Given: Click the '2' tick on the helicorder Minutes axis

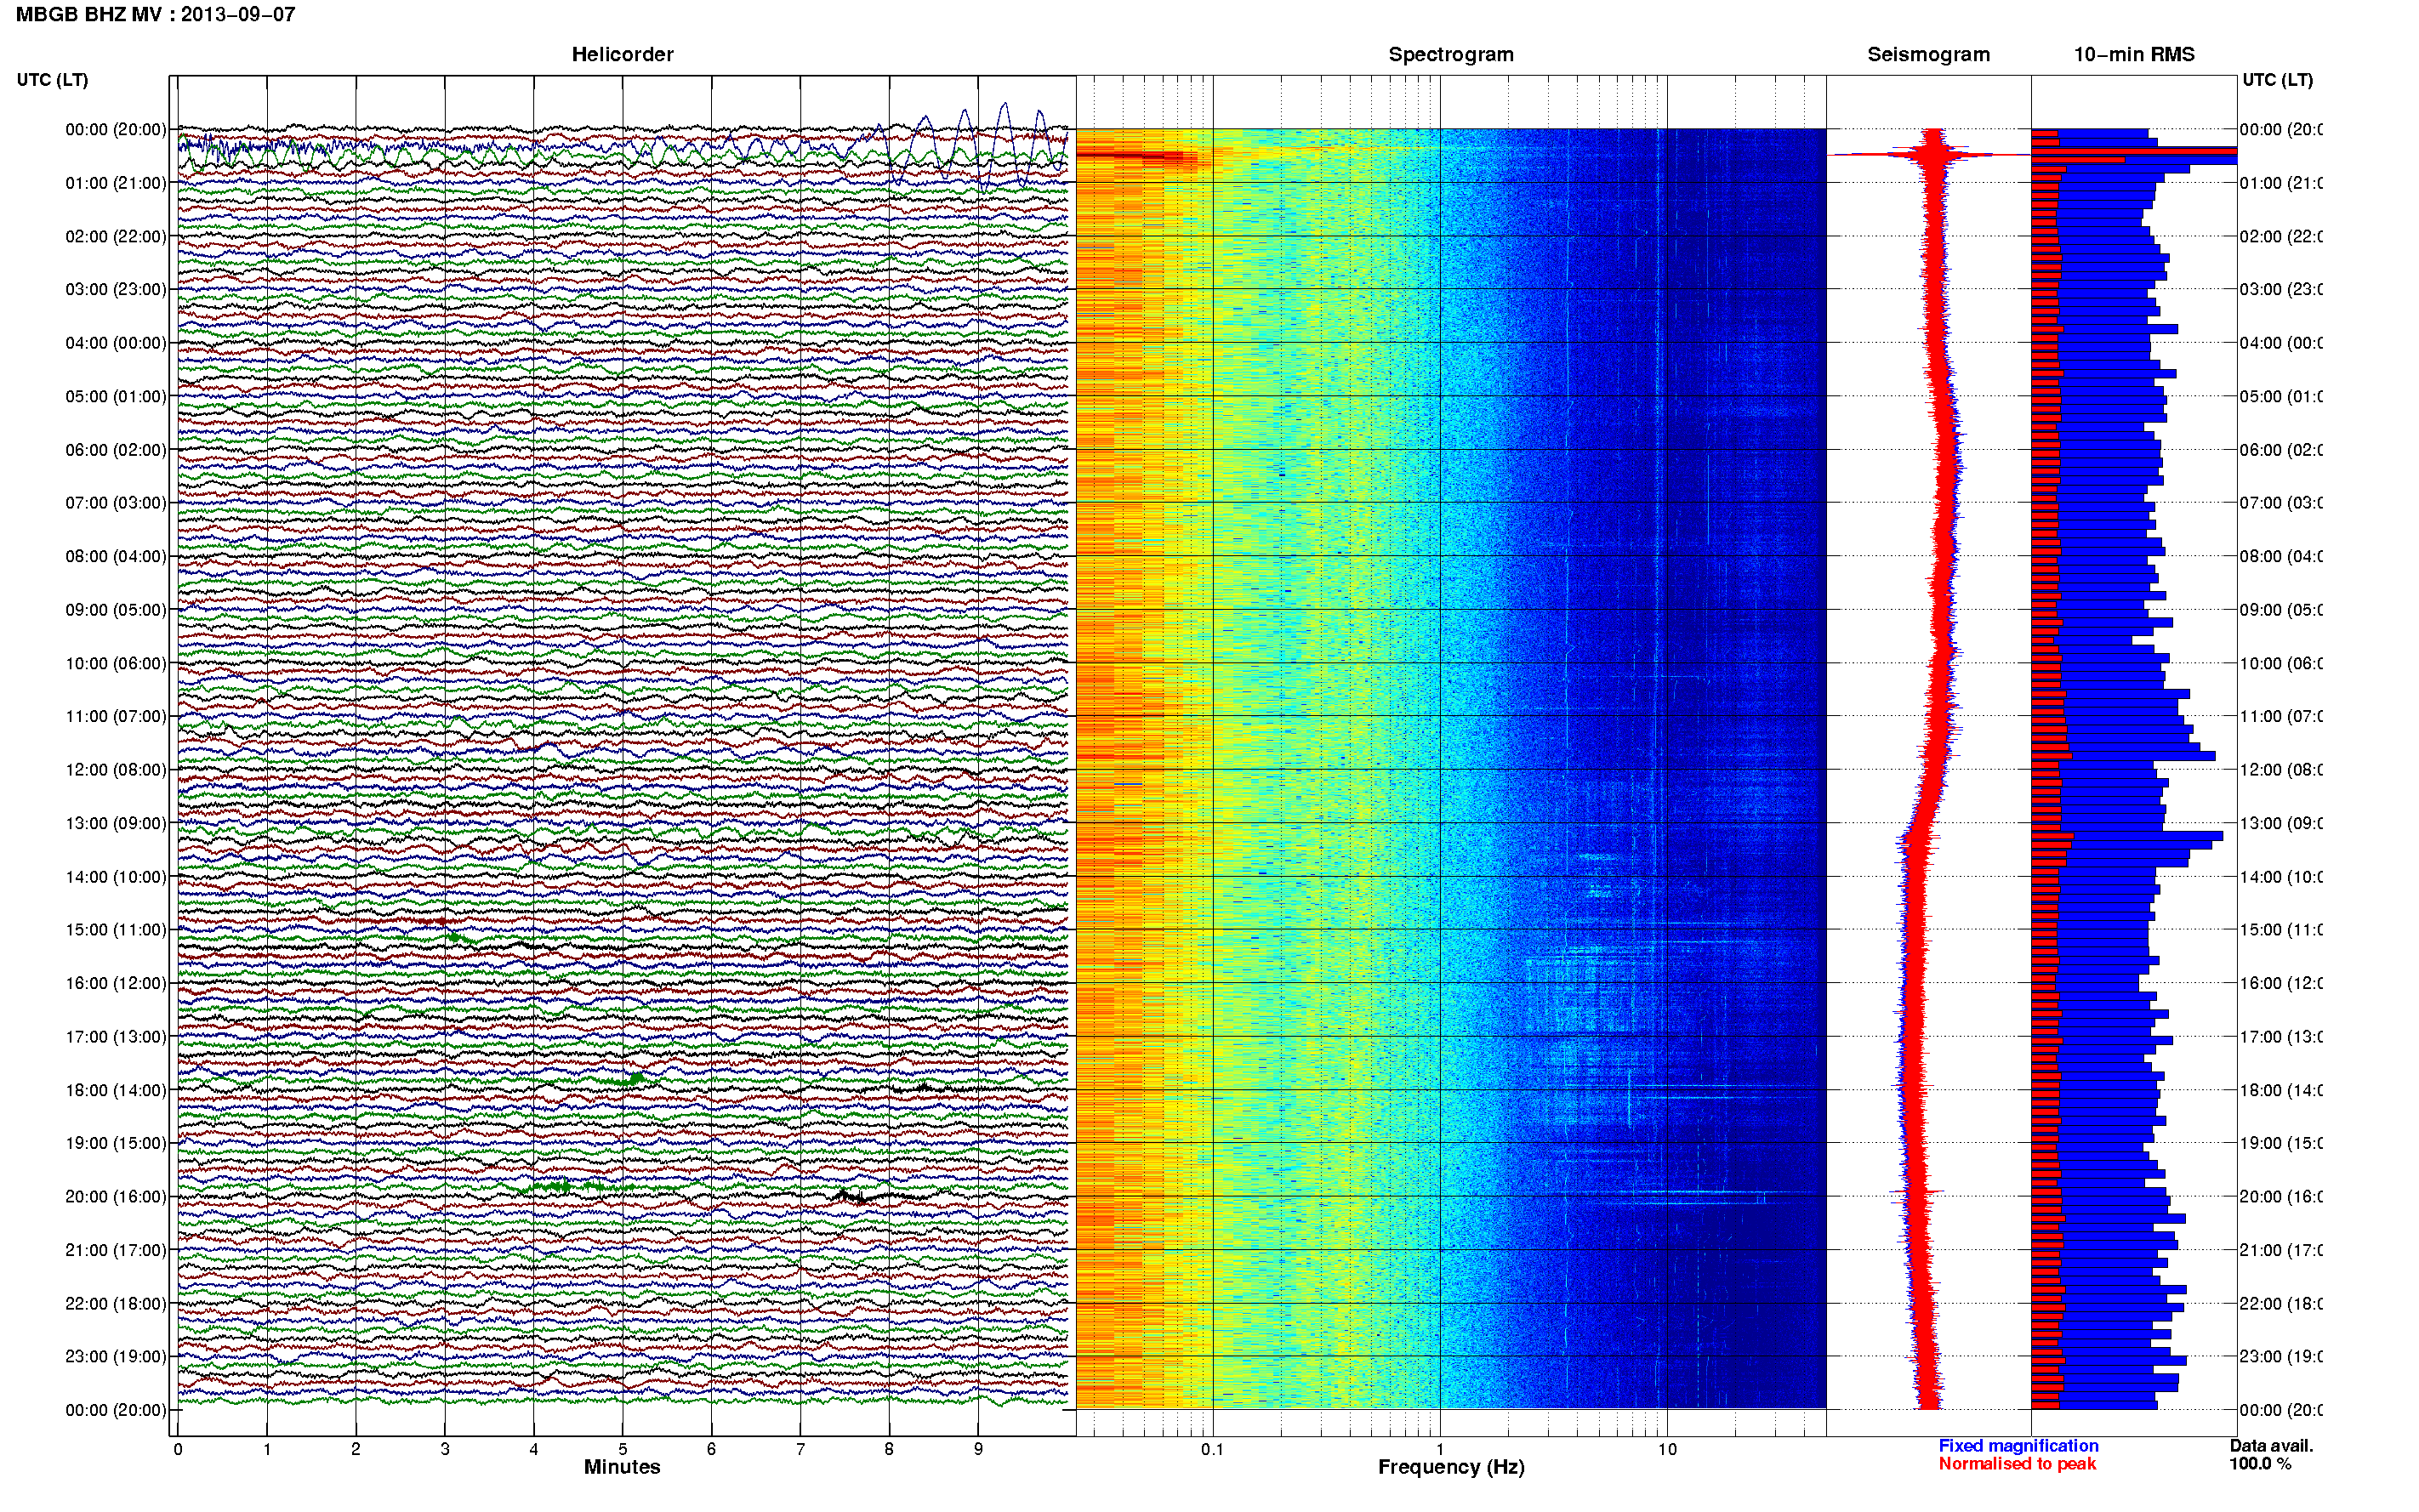Looking at the screenshot, I should [356, 1449].
